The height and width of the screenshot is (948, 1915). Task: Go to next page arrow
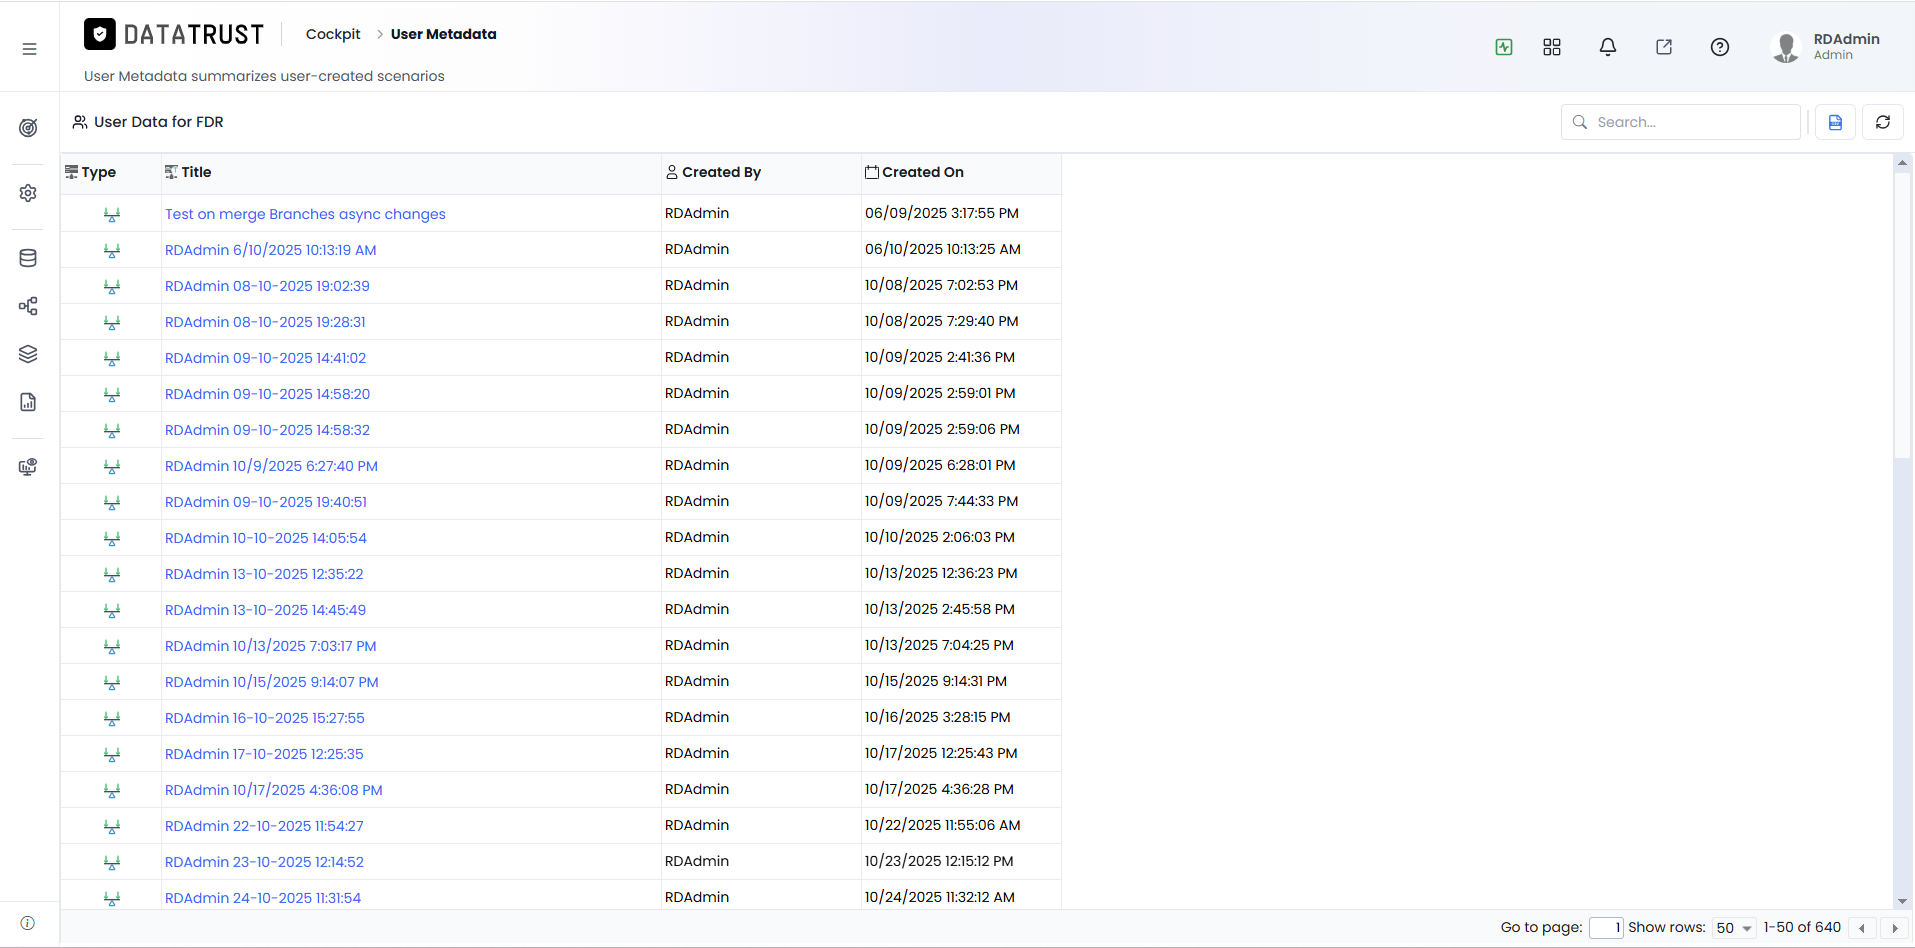tap(1894, 928)
